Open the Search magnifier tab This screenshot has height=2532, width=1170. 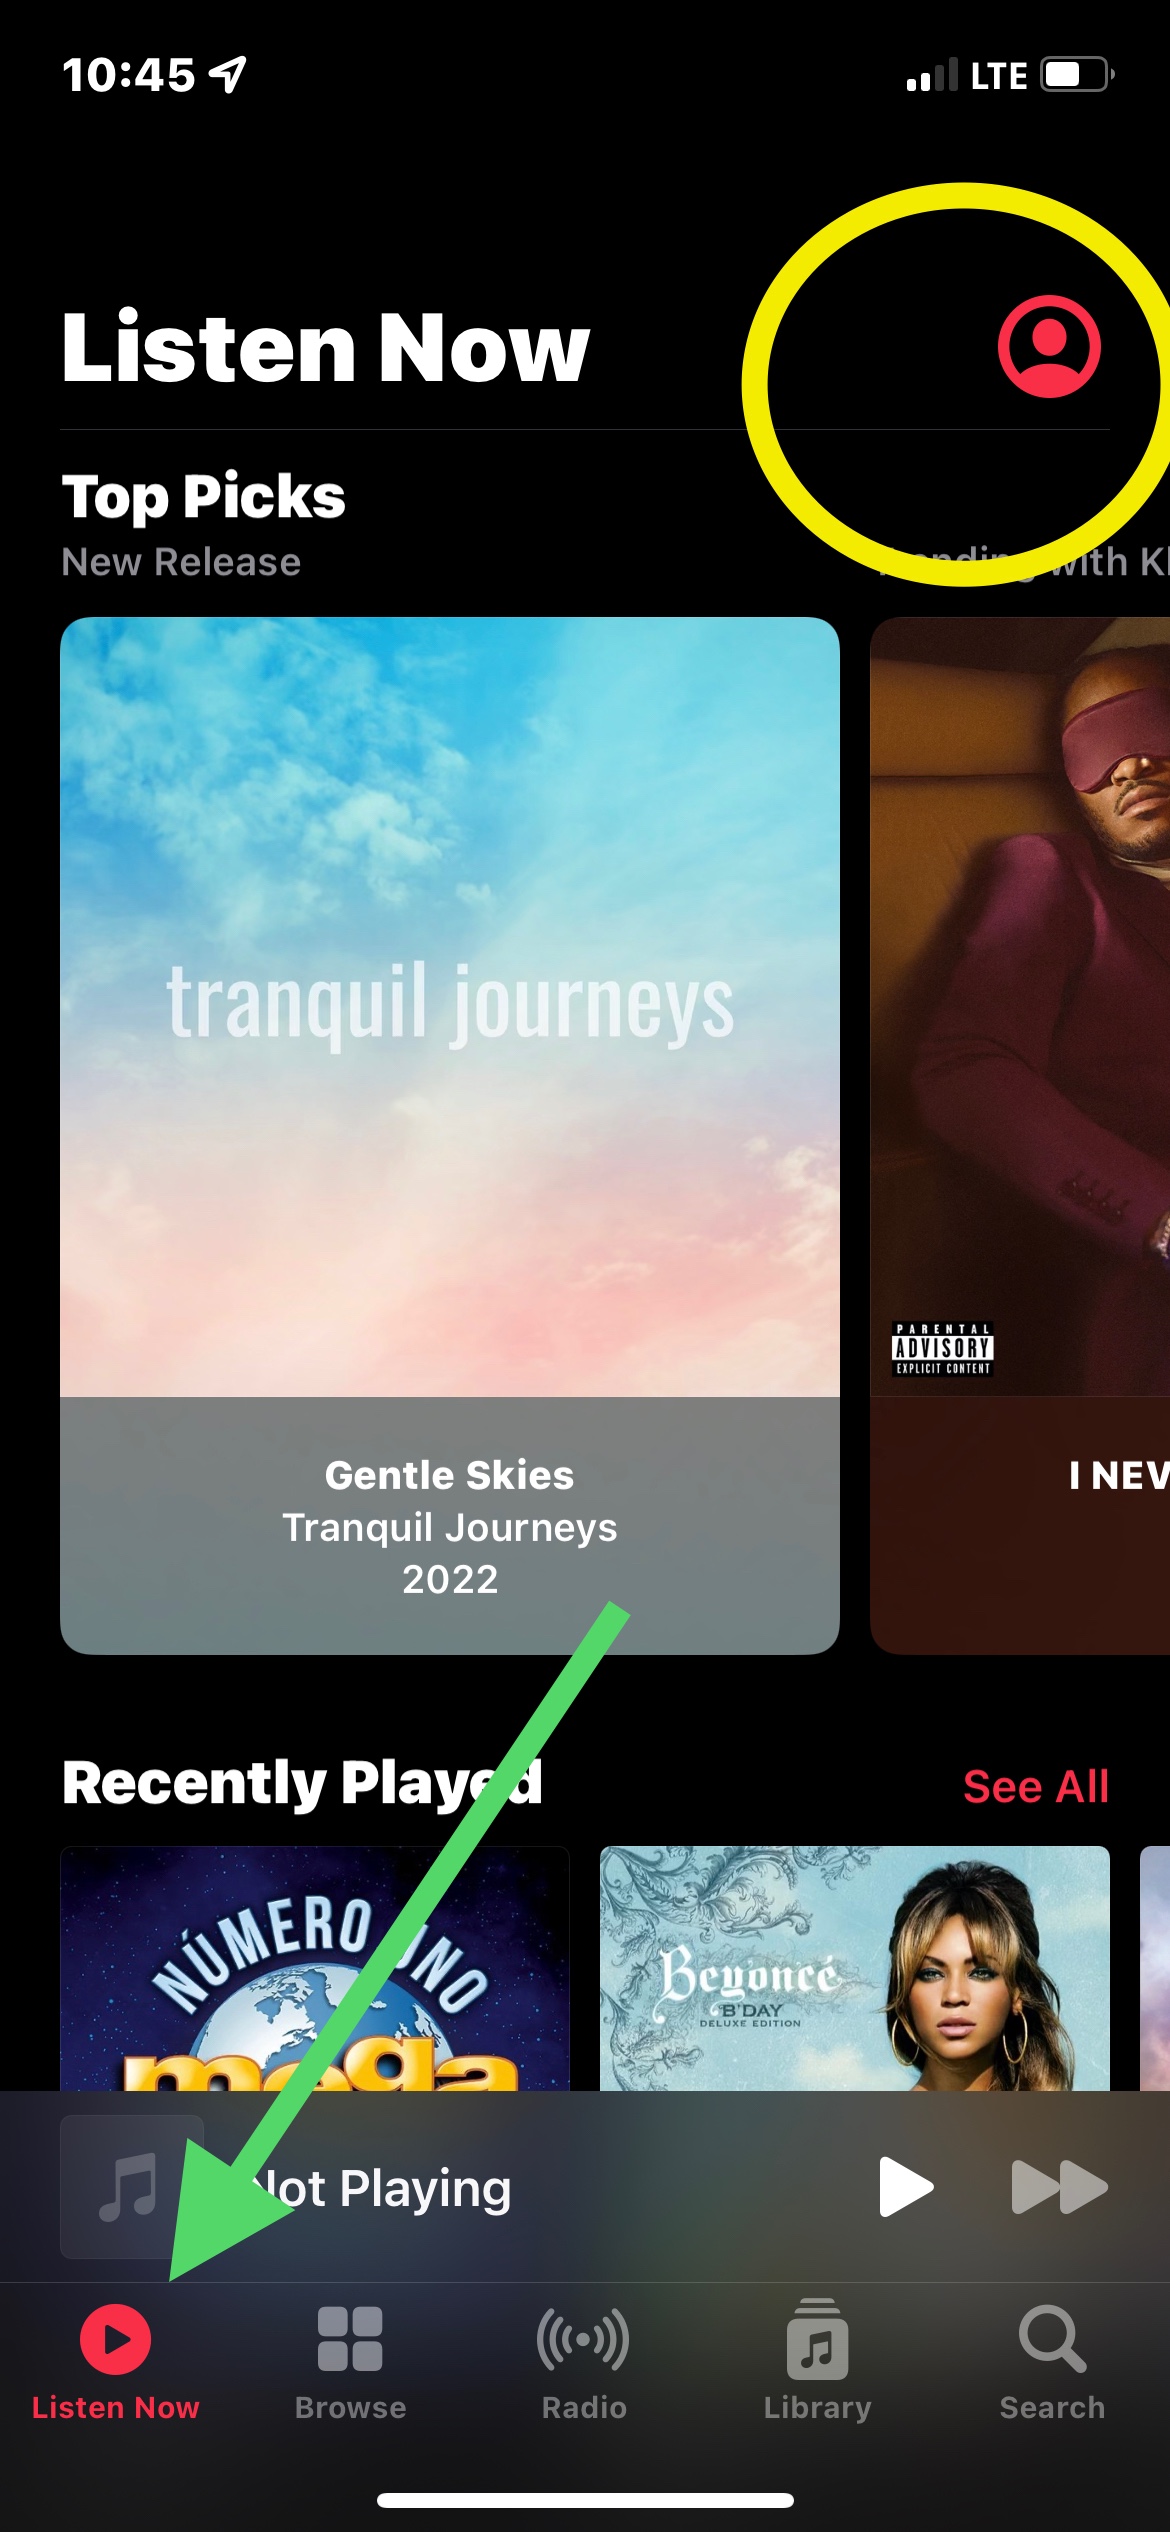point(1052,2340)
